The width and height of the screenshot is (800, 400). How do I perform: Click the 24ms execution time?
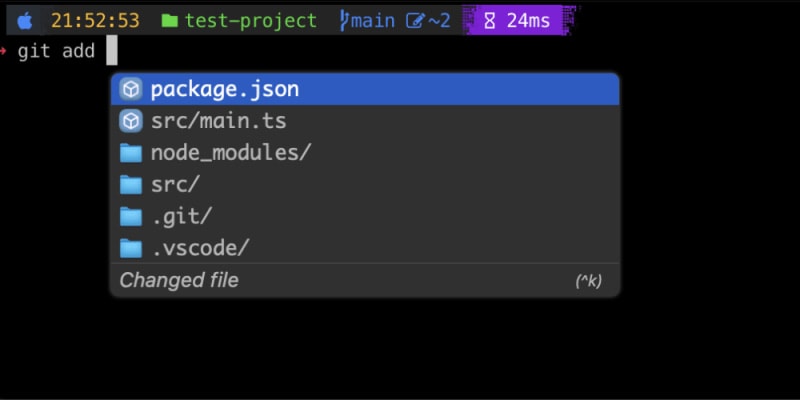[x=528, y=20]
